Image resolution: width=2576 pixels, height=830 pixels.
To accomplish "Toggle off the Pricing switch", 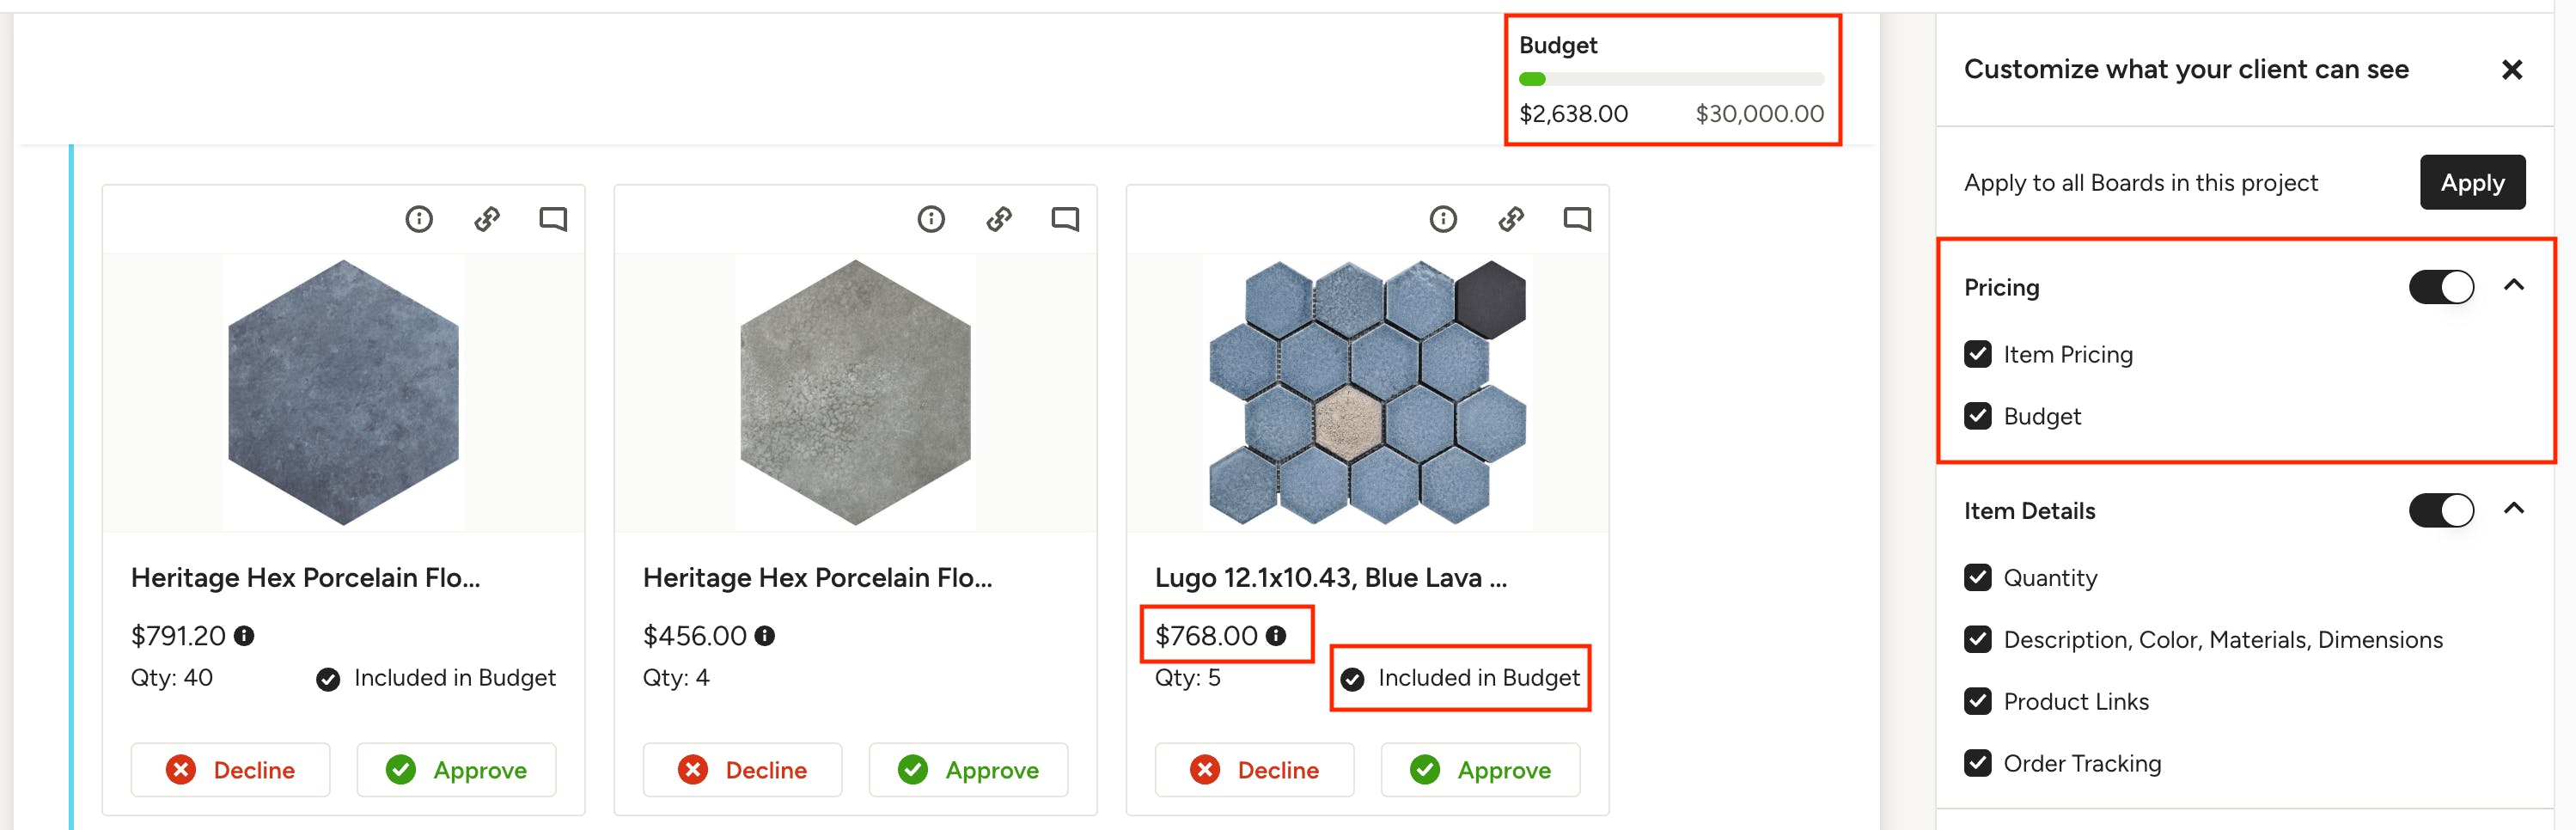I will [2441, 288].
